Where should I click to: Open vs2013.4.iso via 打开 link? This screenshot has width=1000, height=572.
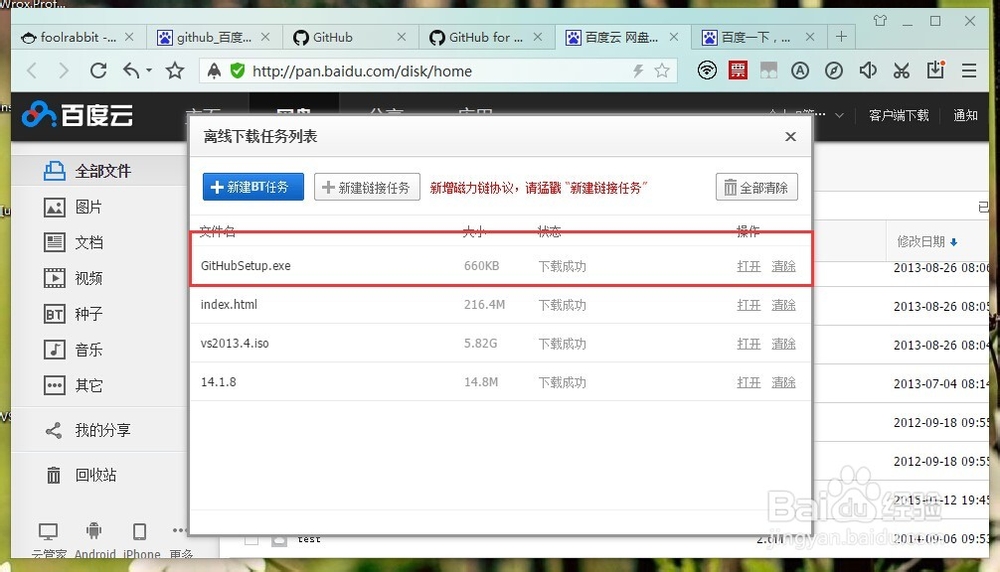pos(749,344)
